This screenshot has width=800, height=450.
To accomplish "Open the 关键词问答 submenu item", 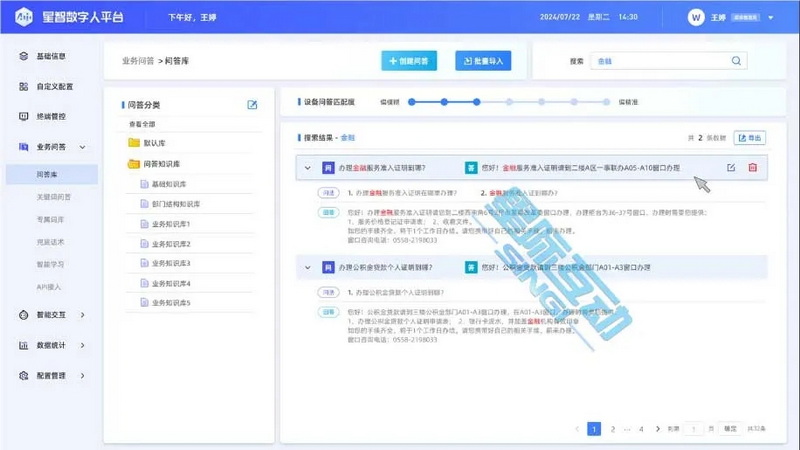I will 53,197.
